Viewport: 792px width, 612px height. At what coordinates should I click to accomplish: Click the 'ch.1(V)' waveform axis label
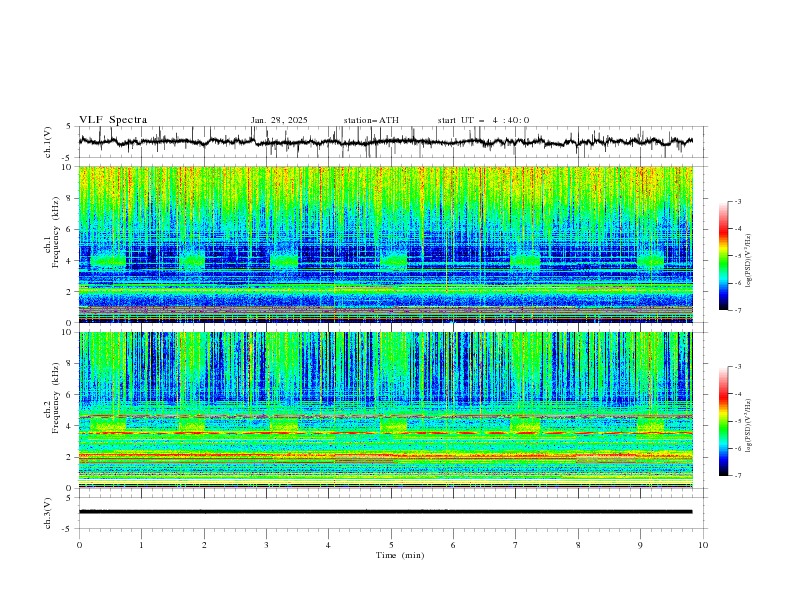[x=48, y=142]
